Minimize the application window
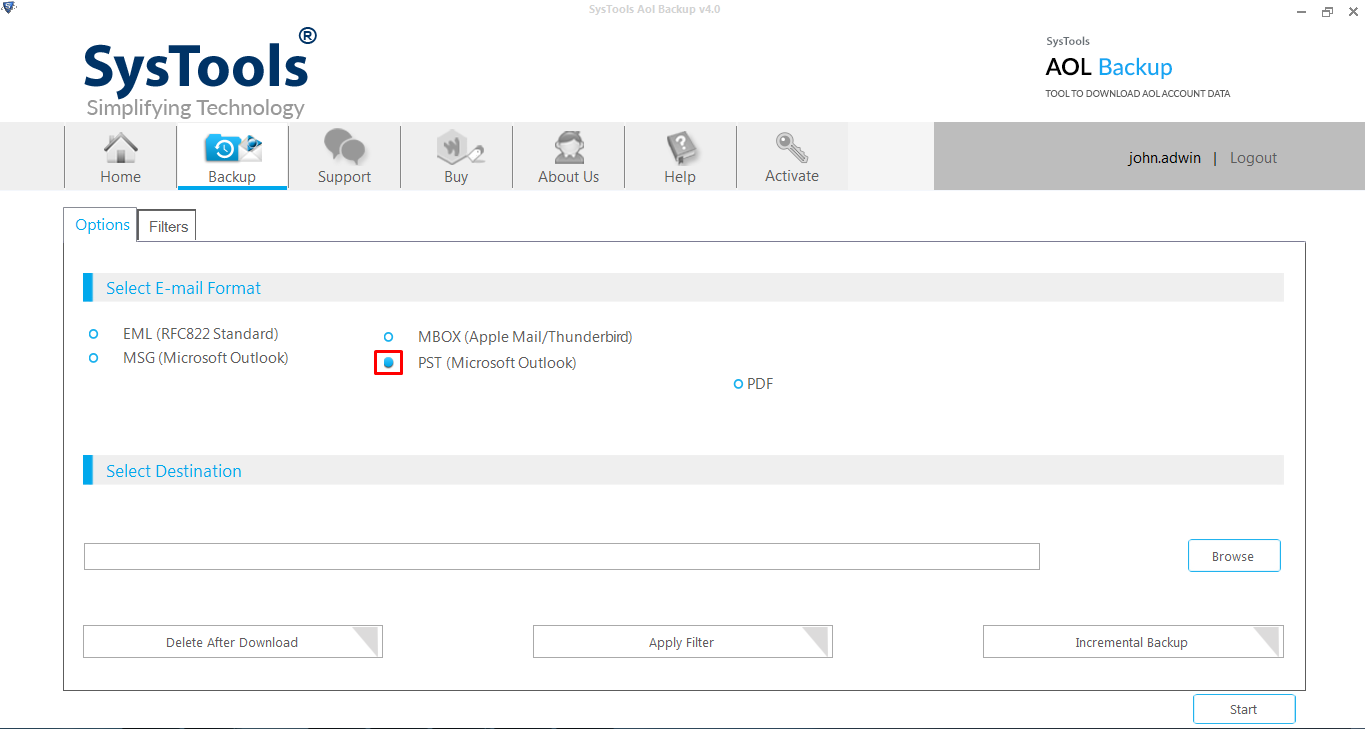 click(1300, 11)
